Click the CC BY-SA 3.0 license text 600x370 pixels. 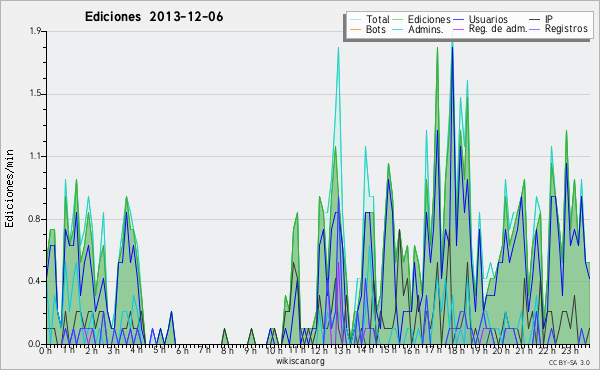point(569,362)
